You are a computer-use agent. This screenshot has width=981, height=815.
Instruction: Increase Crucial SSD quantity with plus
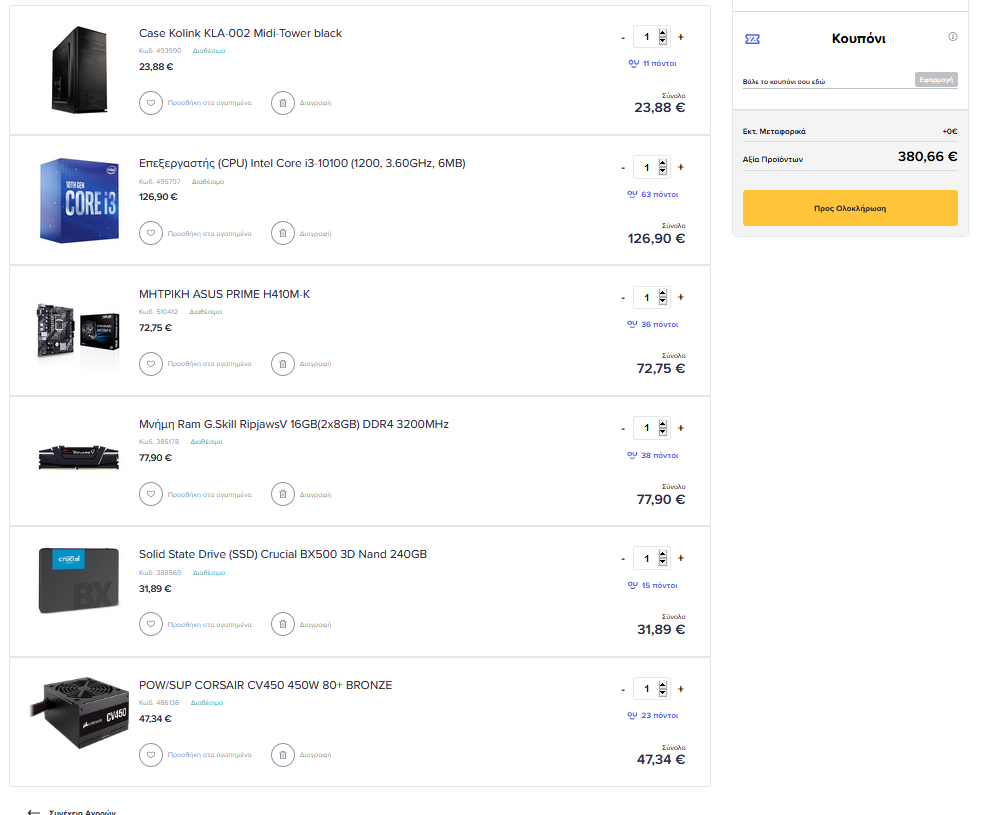point(681,558)
